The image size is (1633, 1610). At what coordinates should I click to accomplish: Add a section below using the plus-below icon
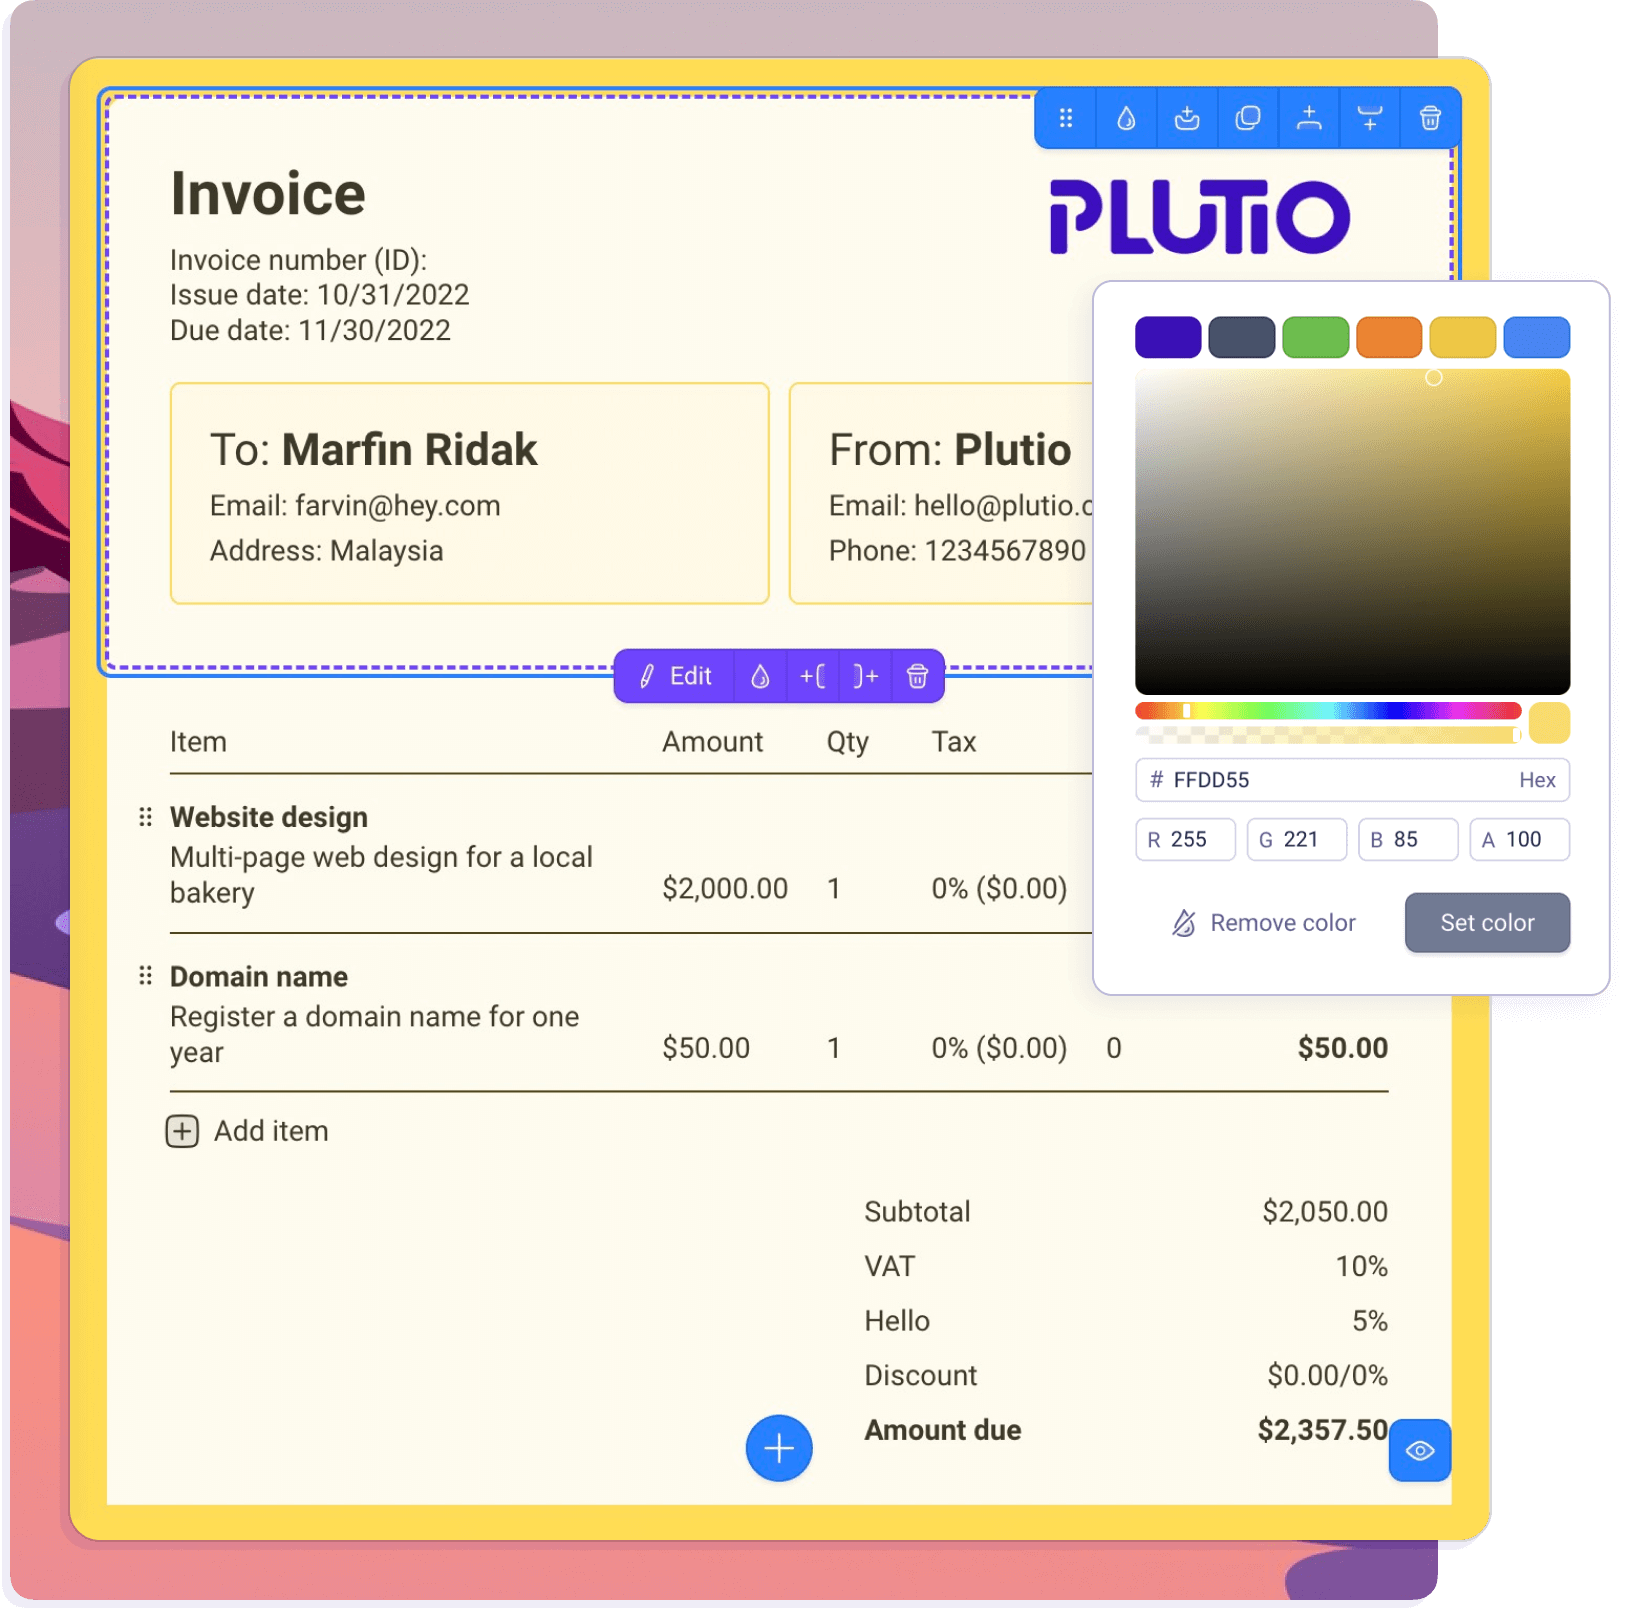click(1369, 118)
